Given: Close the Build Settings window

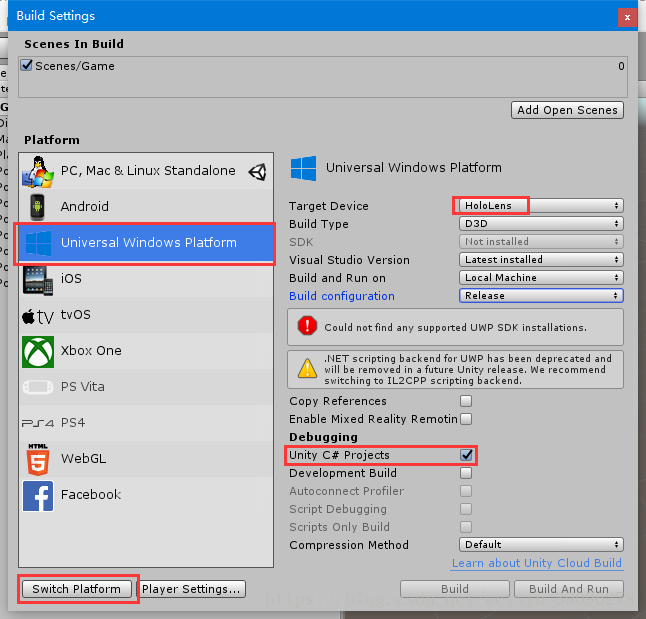Looking at the screenshot, I should (627, 17).
